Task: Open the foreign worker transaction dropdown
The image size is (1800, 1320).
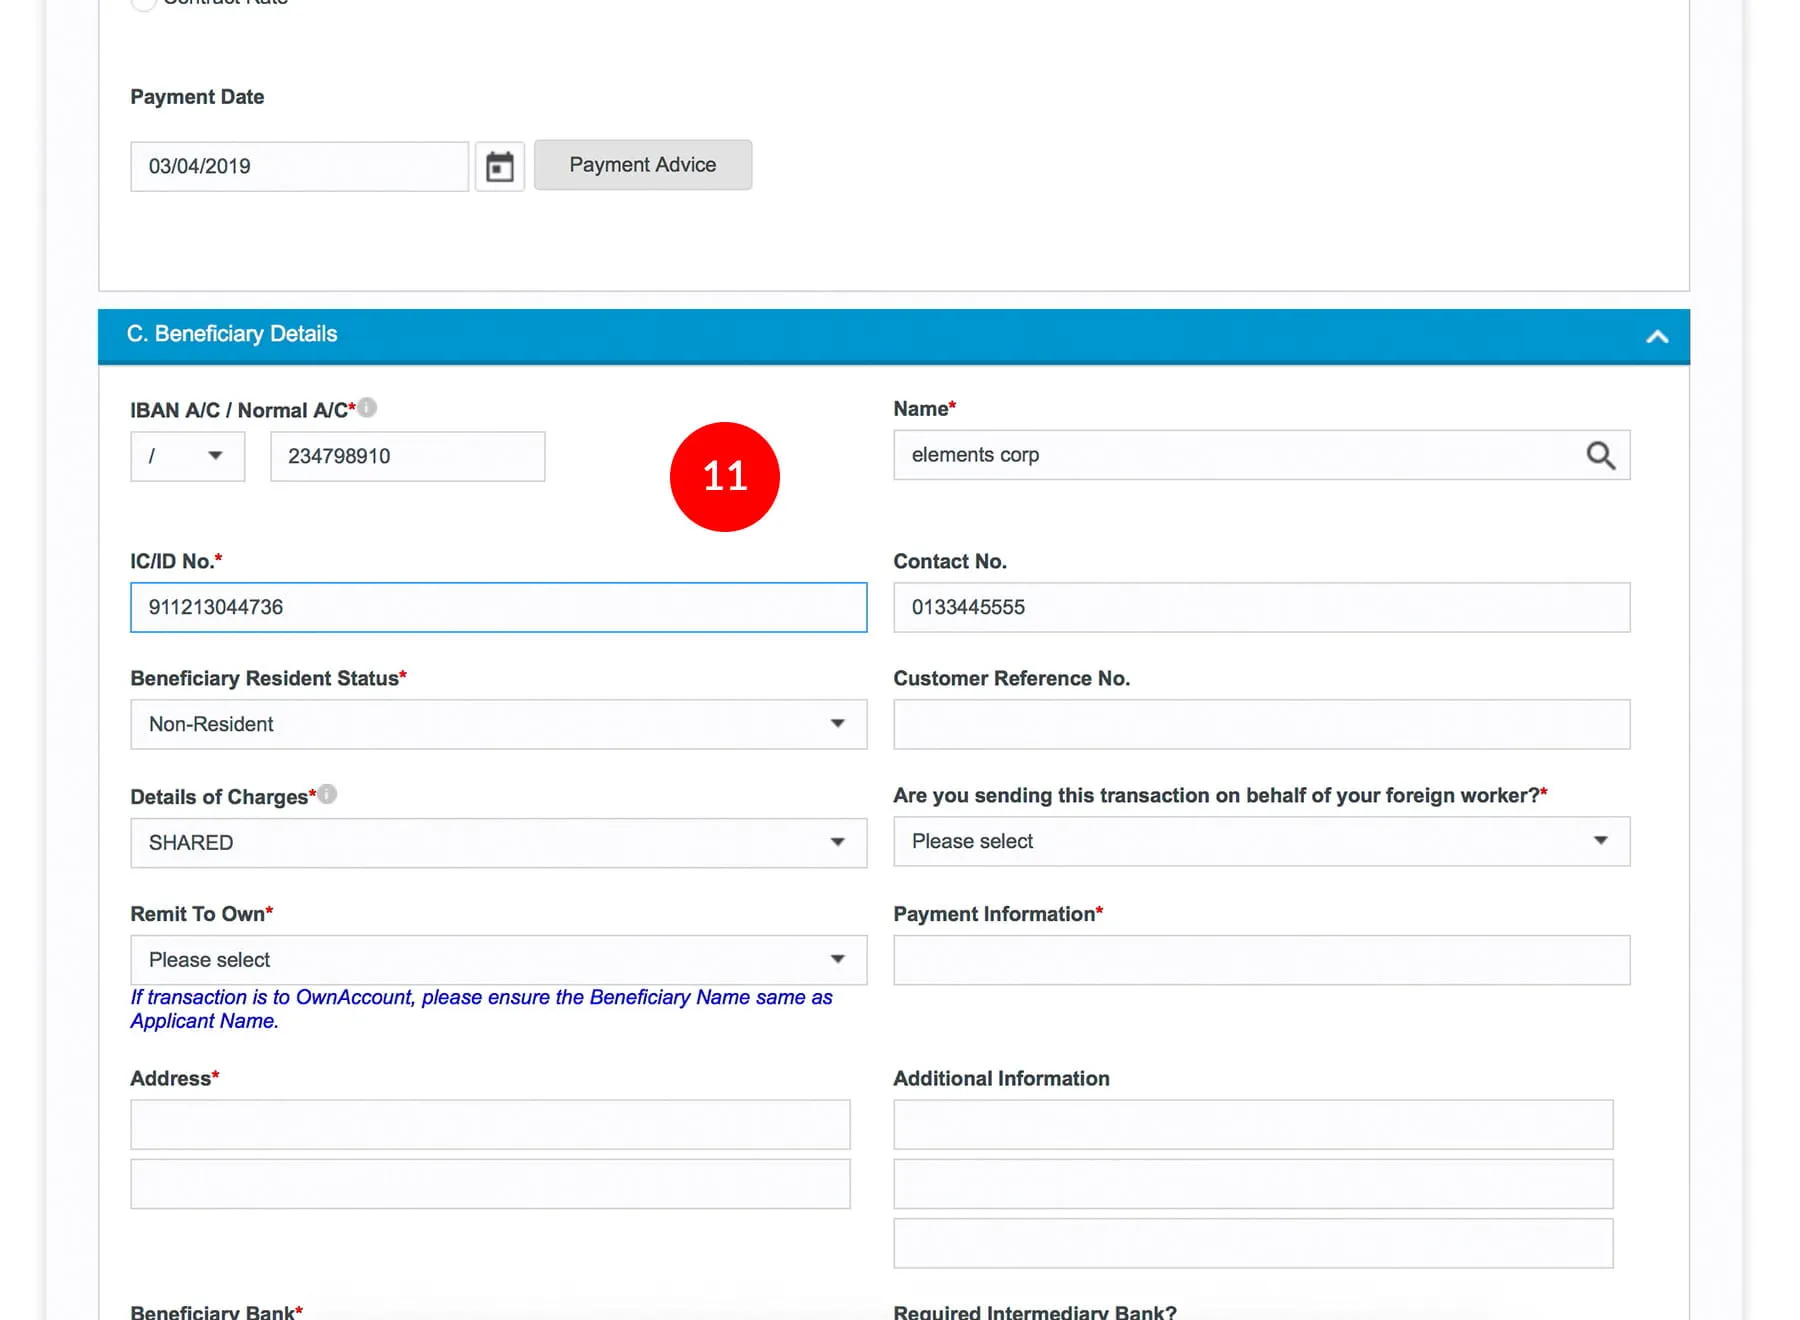Action: [x=1260, y=842]
